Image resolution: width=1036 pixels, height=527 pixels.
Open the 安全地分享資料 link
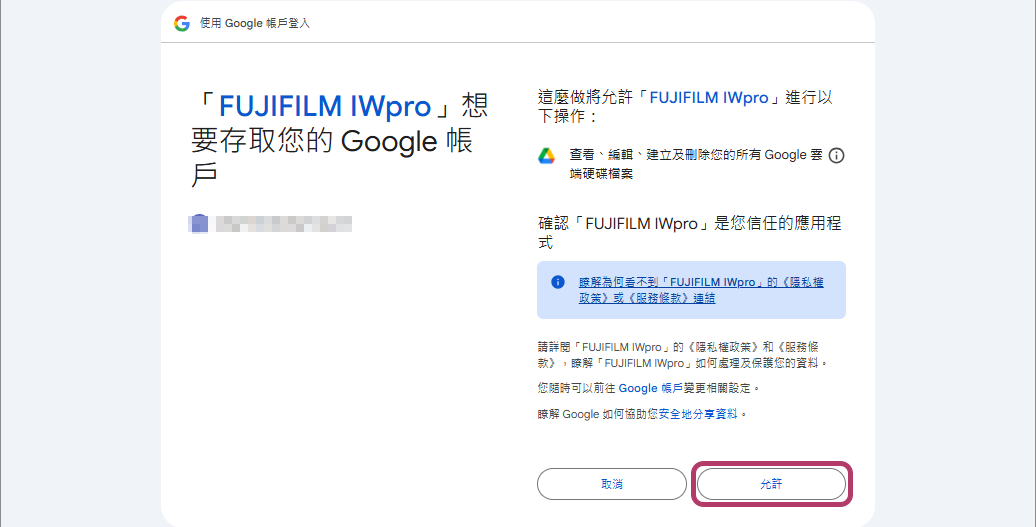pos(698,415)
